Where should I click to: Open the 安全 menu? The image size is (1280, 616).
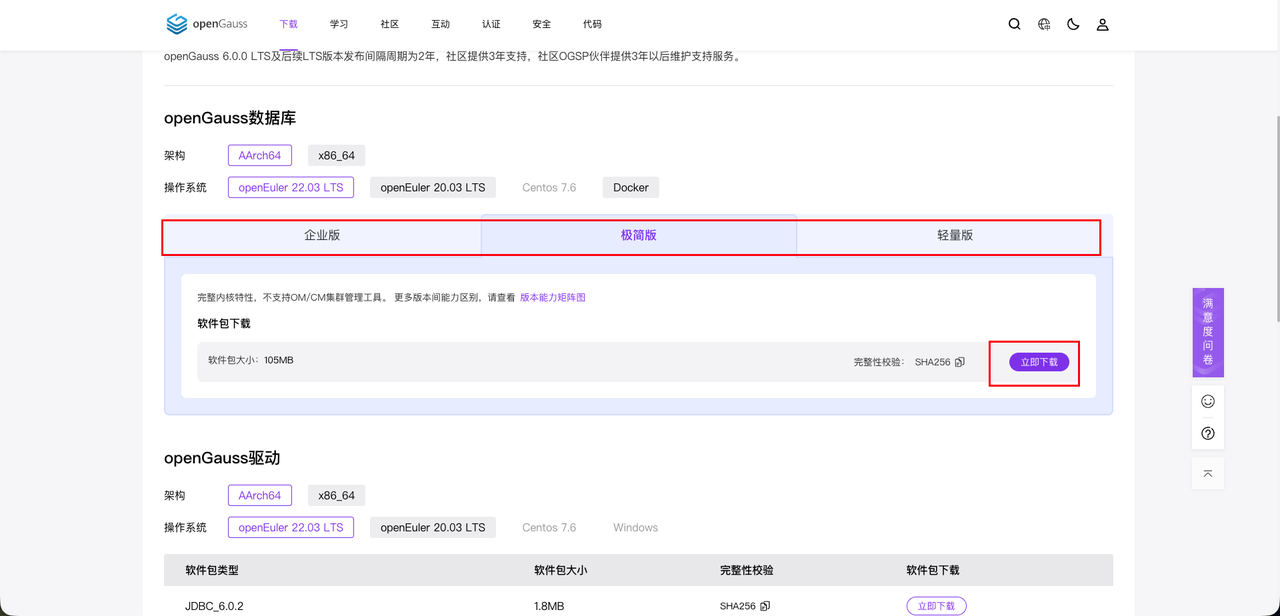click(542, 24)
